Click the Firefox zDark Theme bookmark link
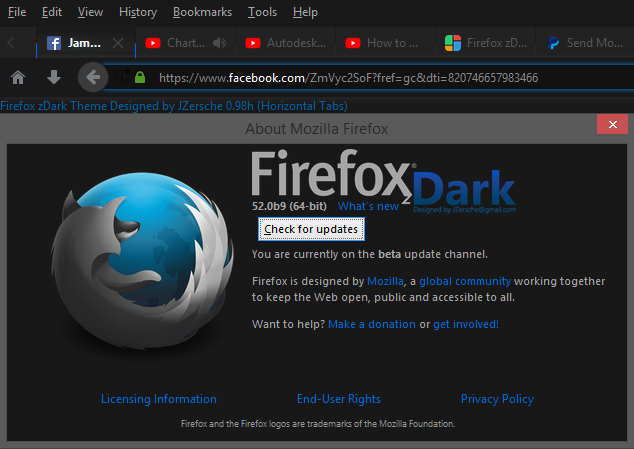This screenshot has width=634, height=449. pos(174,106)
